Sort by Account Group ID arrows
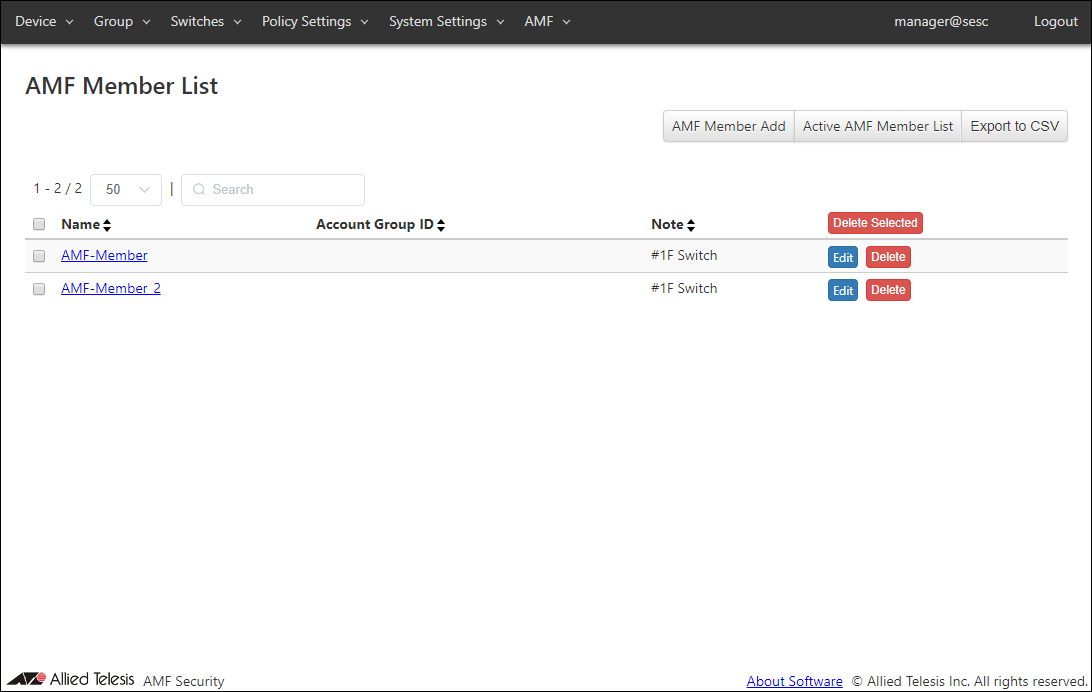The image size is (1092, 692). click(441, 225)
